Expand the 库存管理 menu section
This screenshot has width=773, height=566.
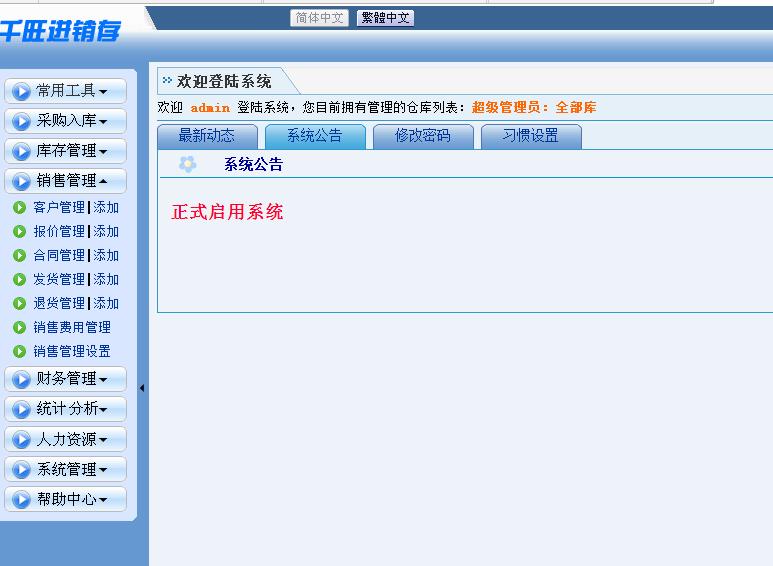[66, 151]
